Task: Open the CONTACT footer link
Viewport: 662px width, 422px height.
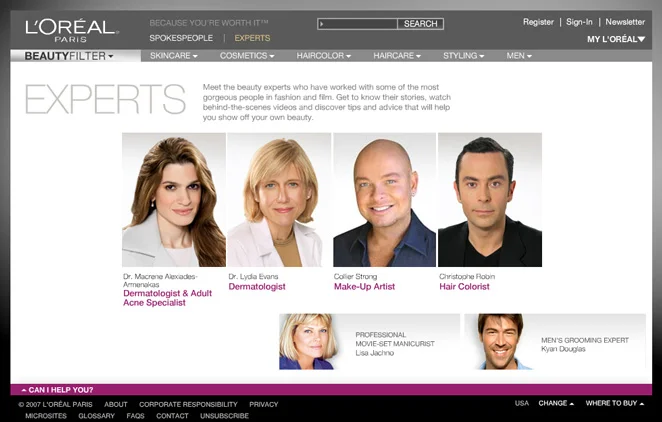Action: pos(172,416)
